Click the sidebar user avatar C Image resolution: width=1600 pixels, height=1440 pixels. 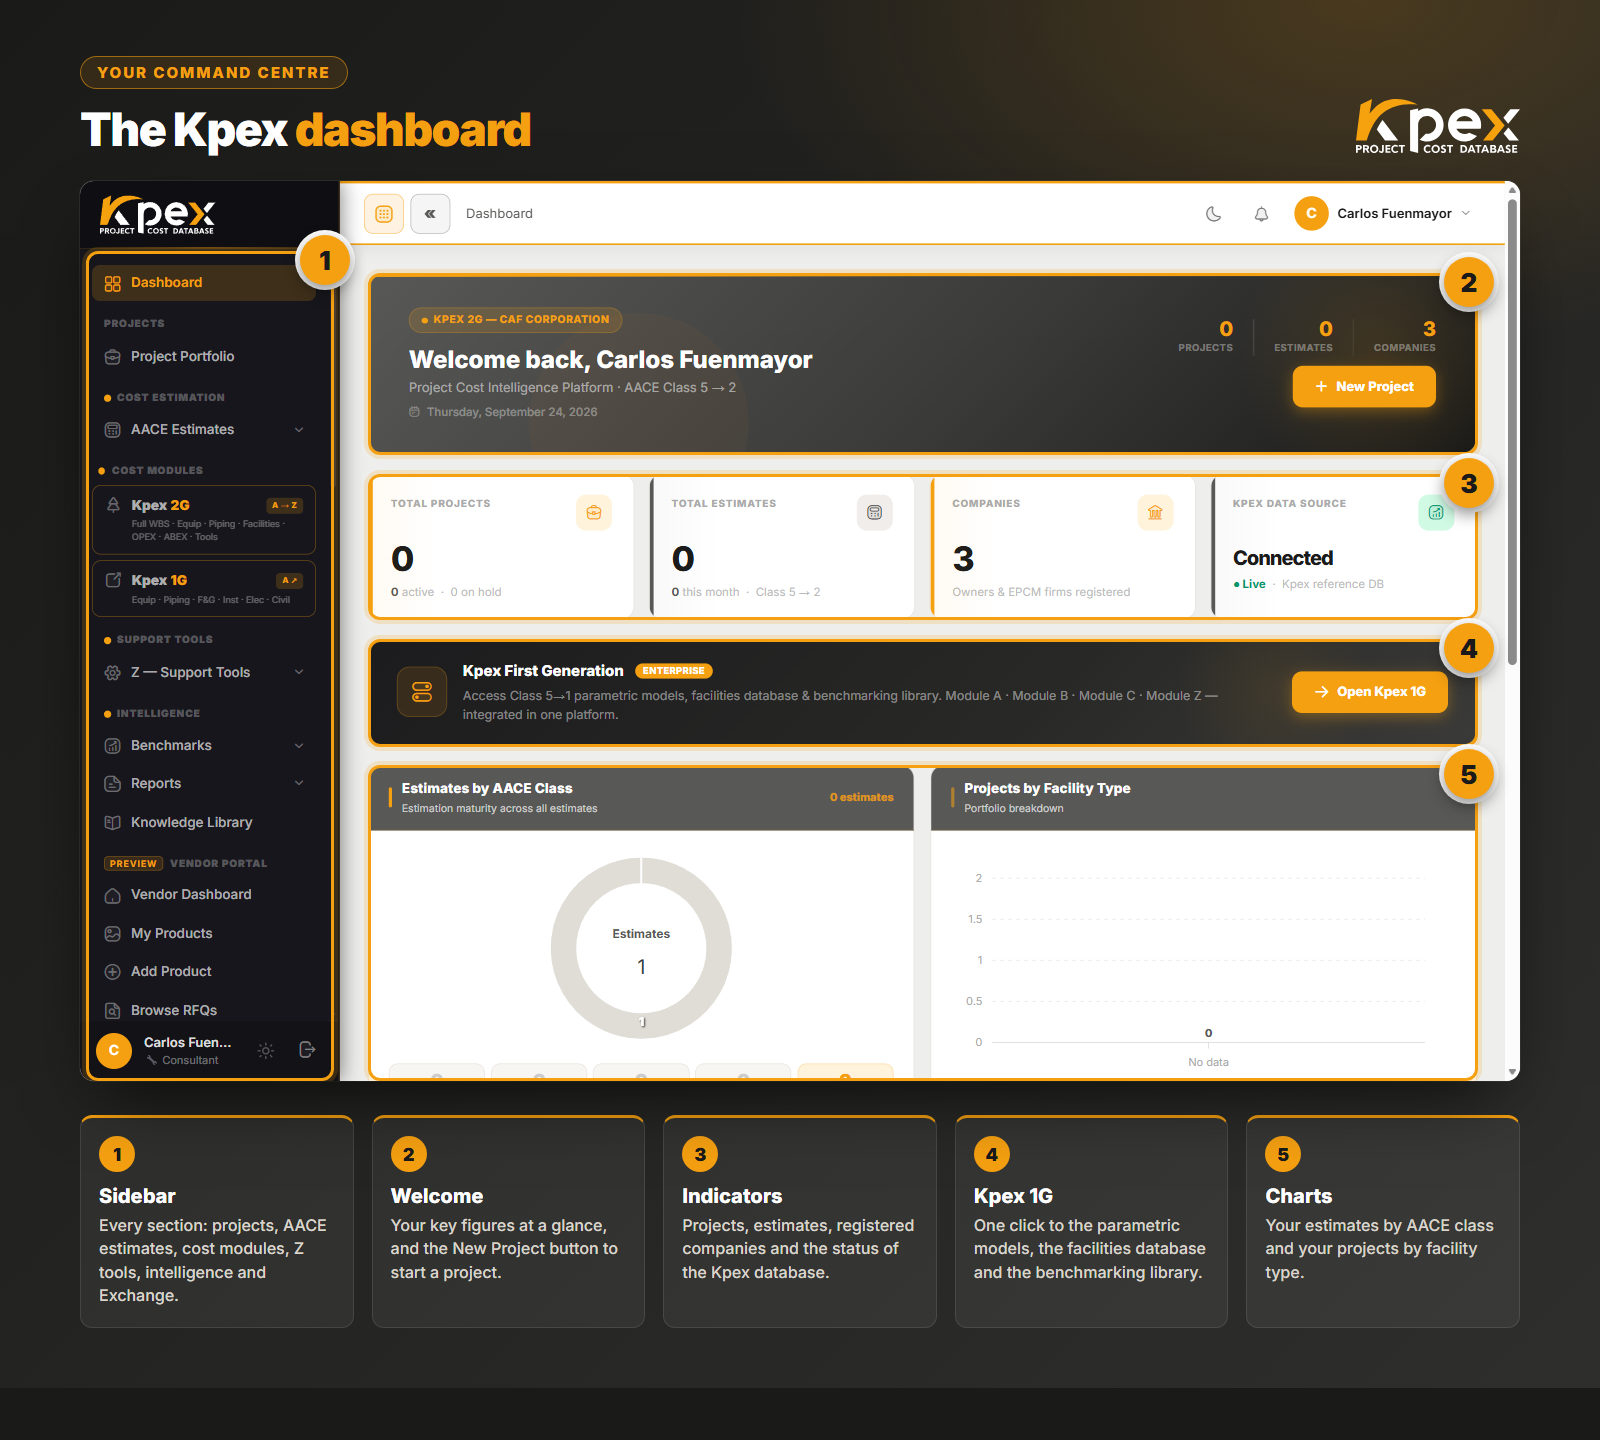114,1051
